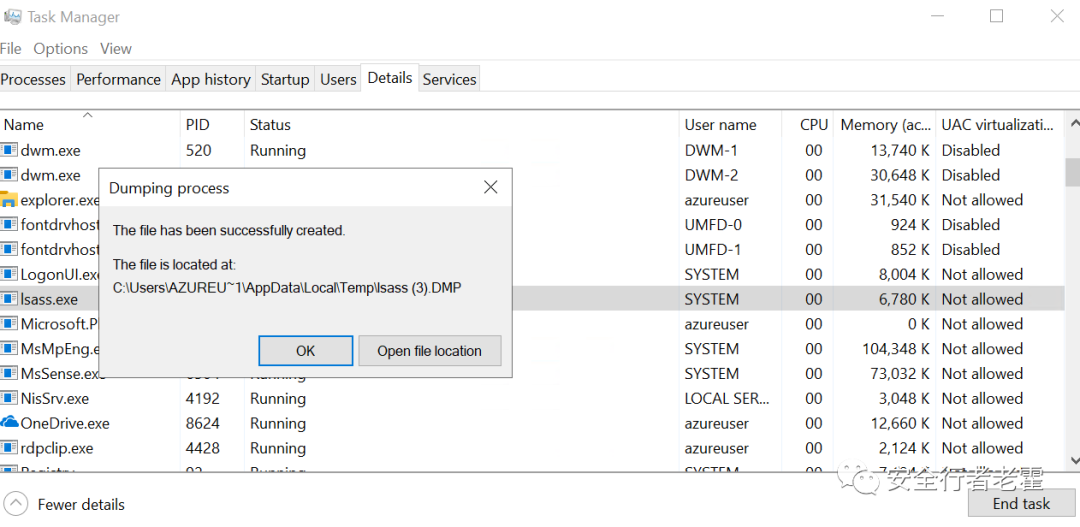Viewport: 1080px width, 527px height.
Task: Sort by the Memory column header
Action: pyautogui.click(x=884, y=125)
